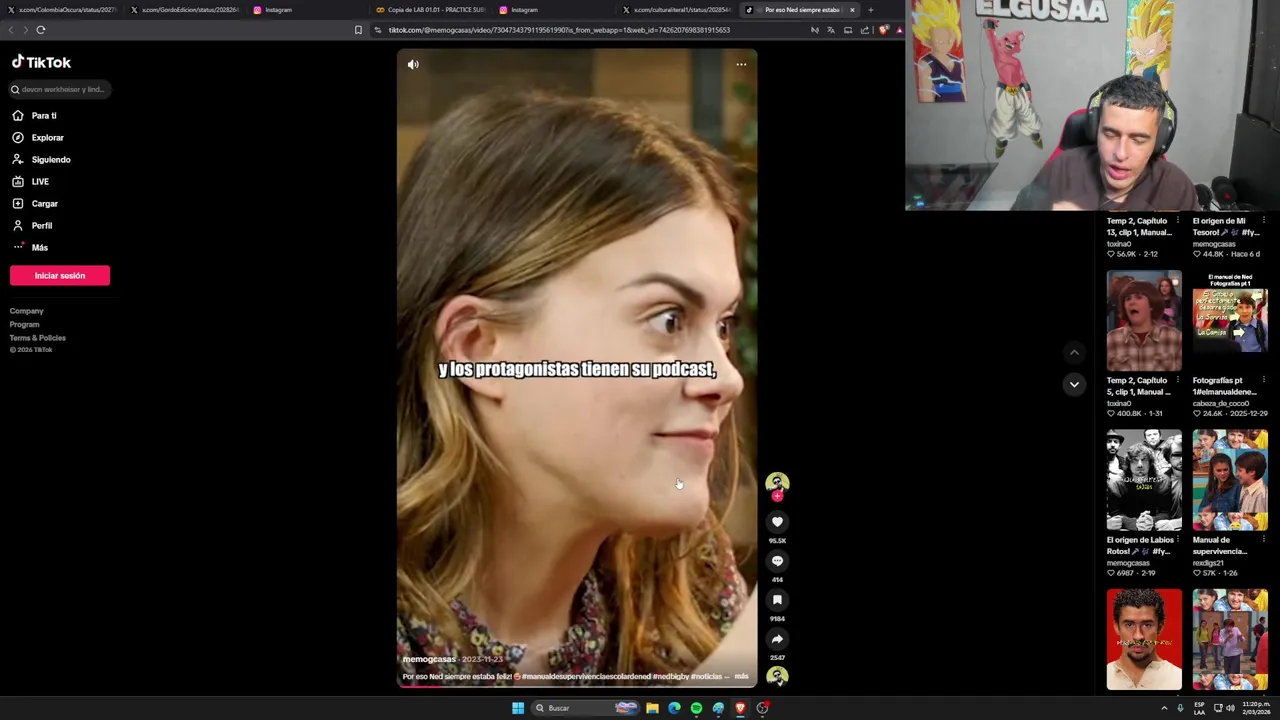The image size is (1280, 720).
Task: Open options for 'Manual de supervivencia' card
Action: tap(1263, 540)
